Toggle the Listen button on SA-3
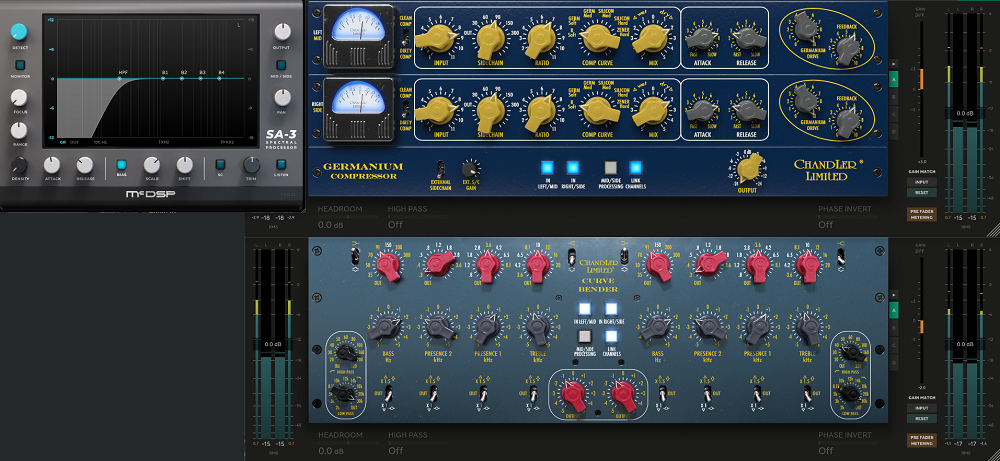Image resolution: width=1000 pixels, height=461 pixels. point(281,165)
